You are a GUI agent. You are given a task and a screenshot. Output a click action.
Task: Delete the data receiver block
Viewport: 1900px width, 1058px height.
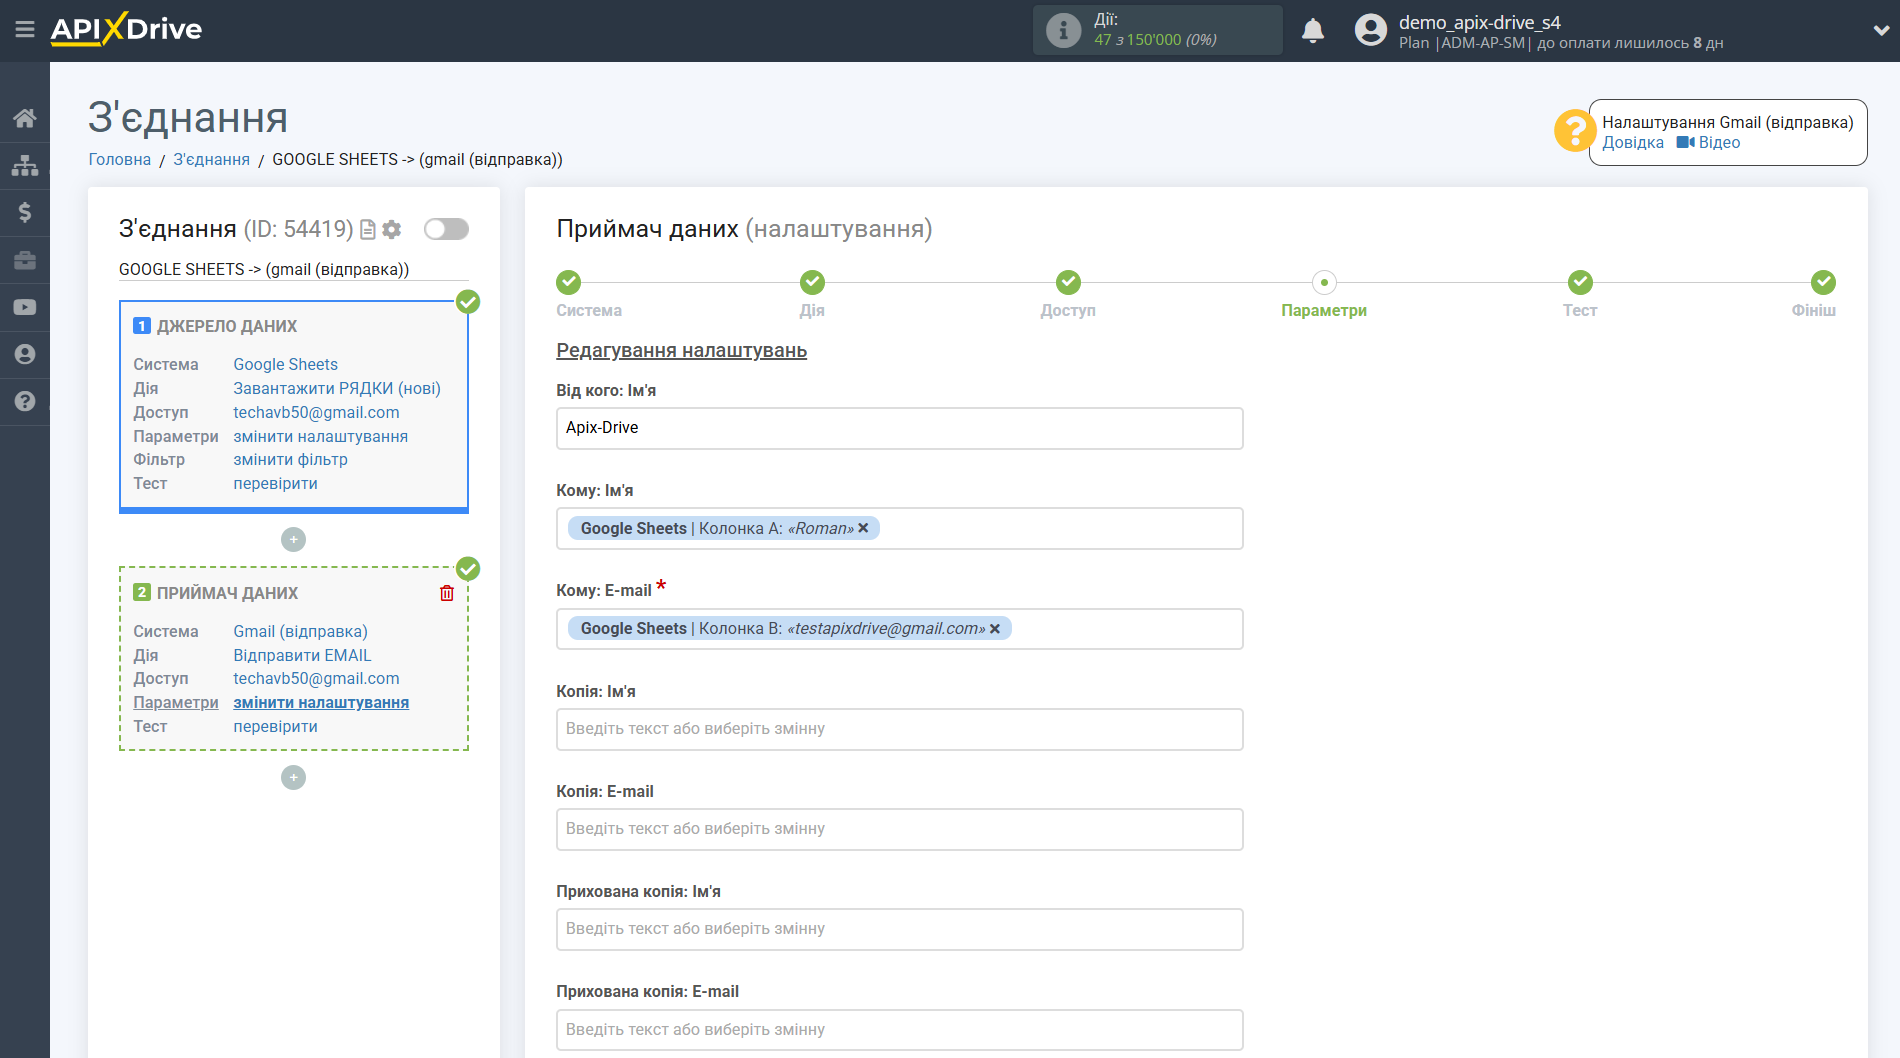pyautogui.click(x=447, y=593)
